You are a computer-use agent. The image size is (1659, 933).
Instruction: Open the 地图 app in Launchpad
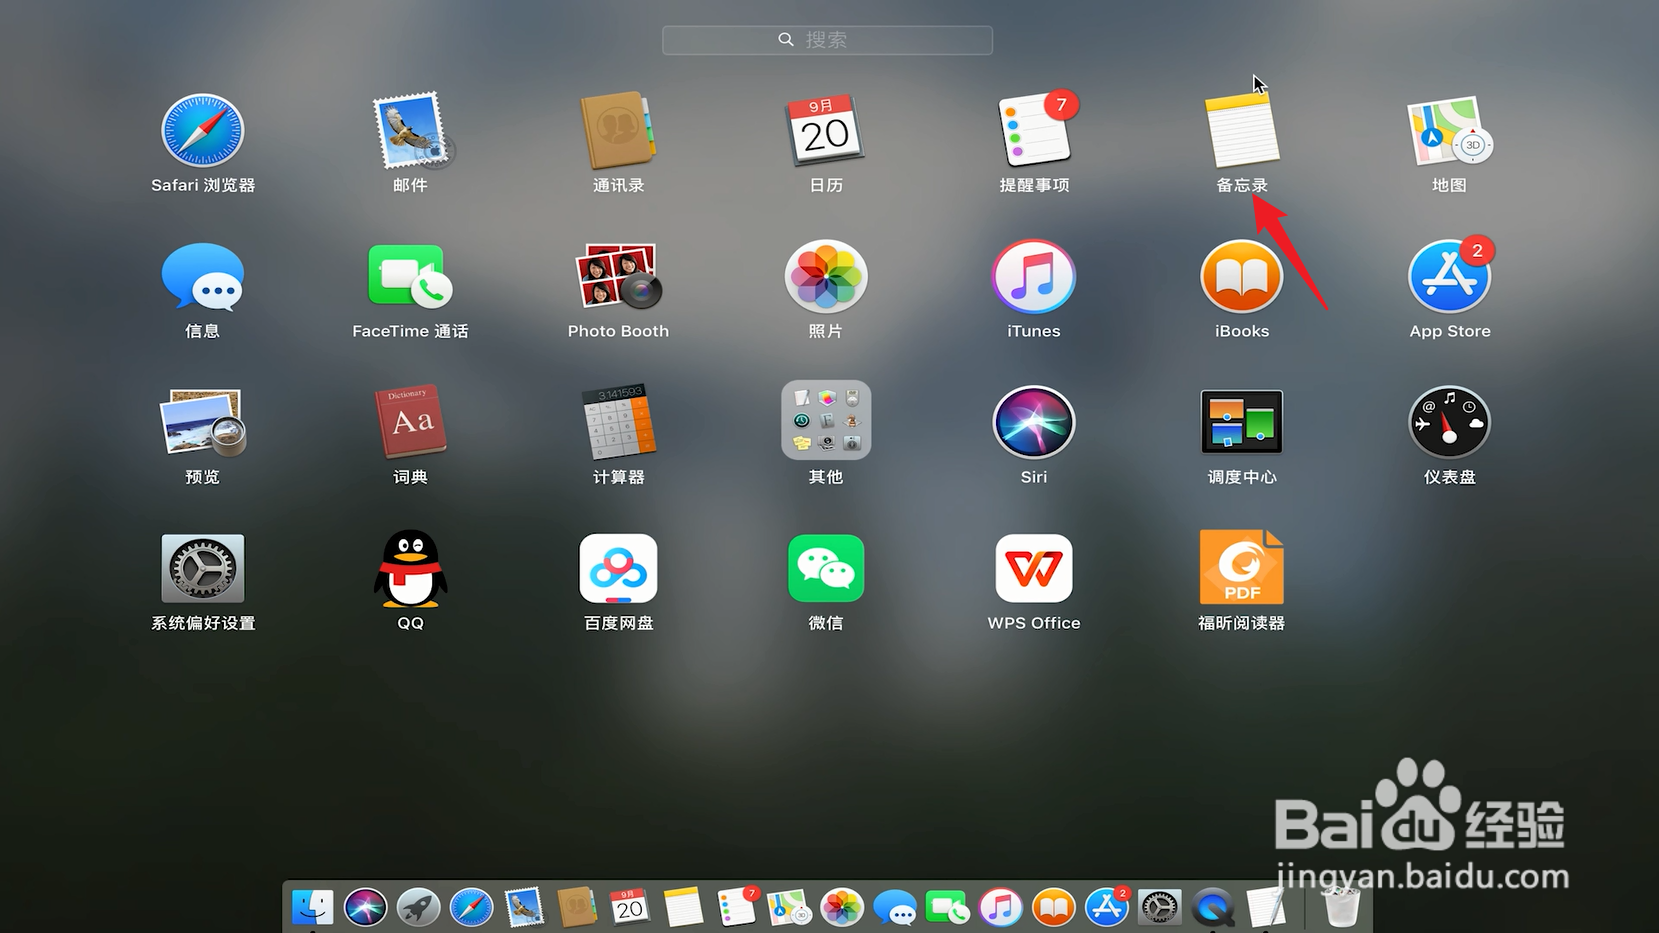tap(1450, 131)
